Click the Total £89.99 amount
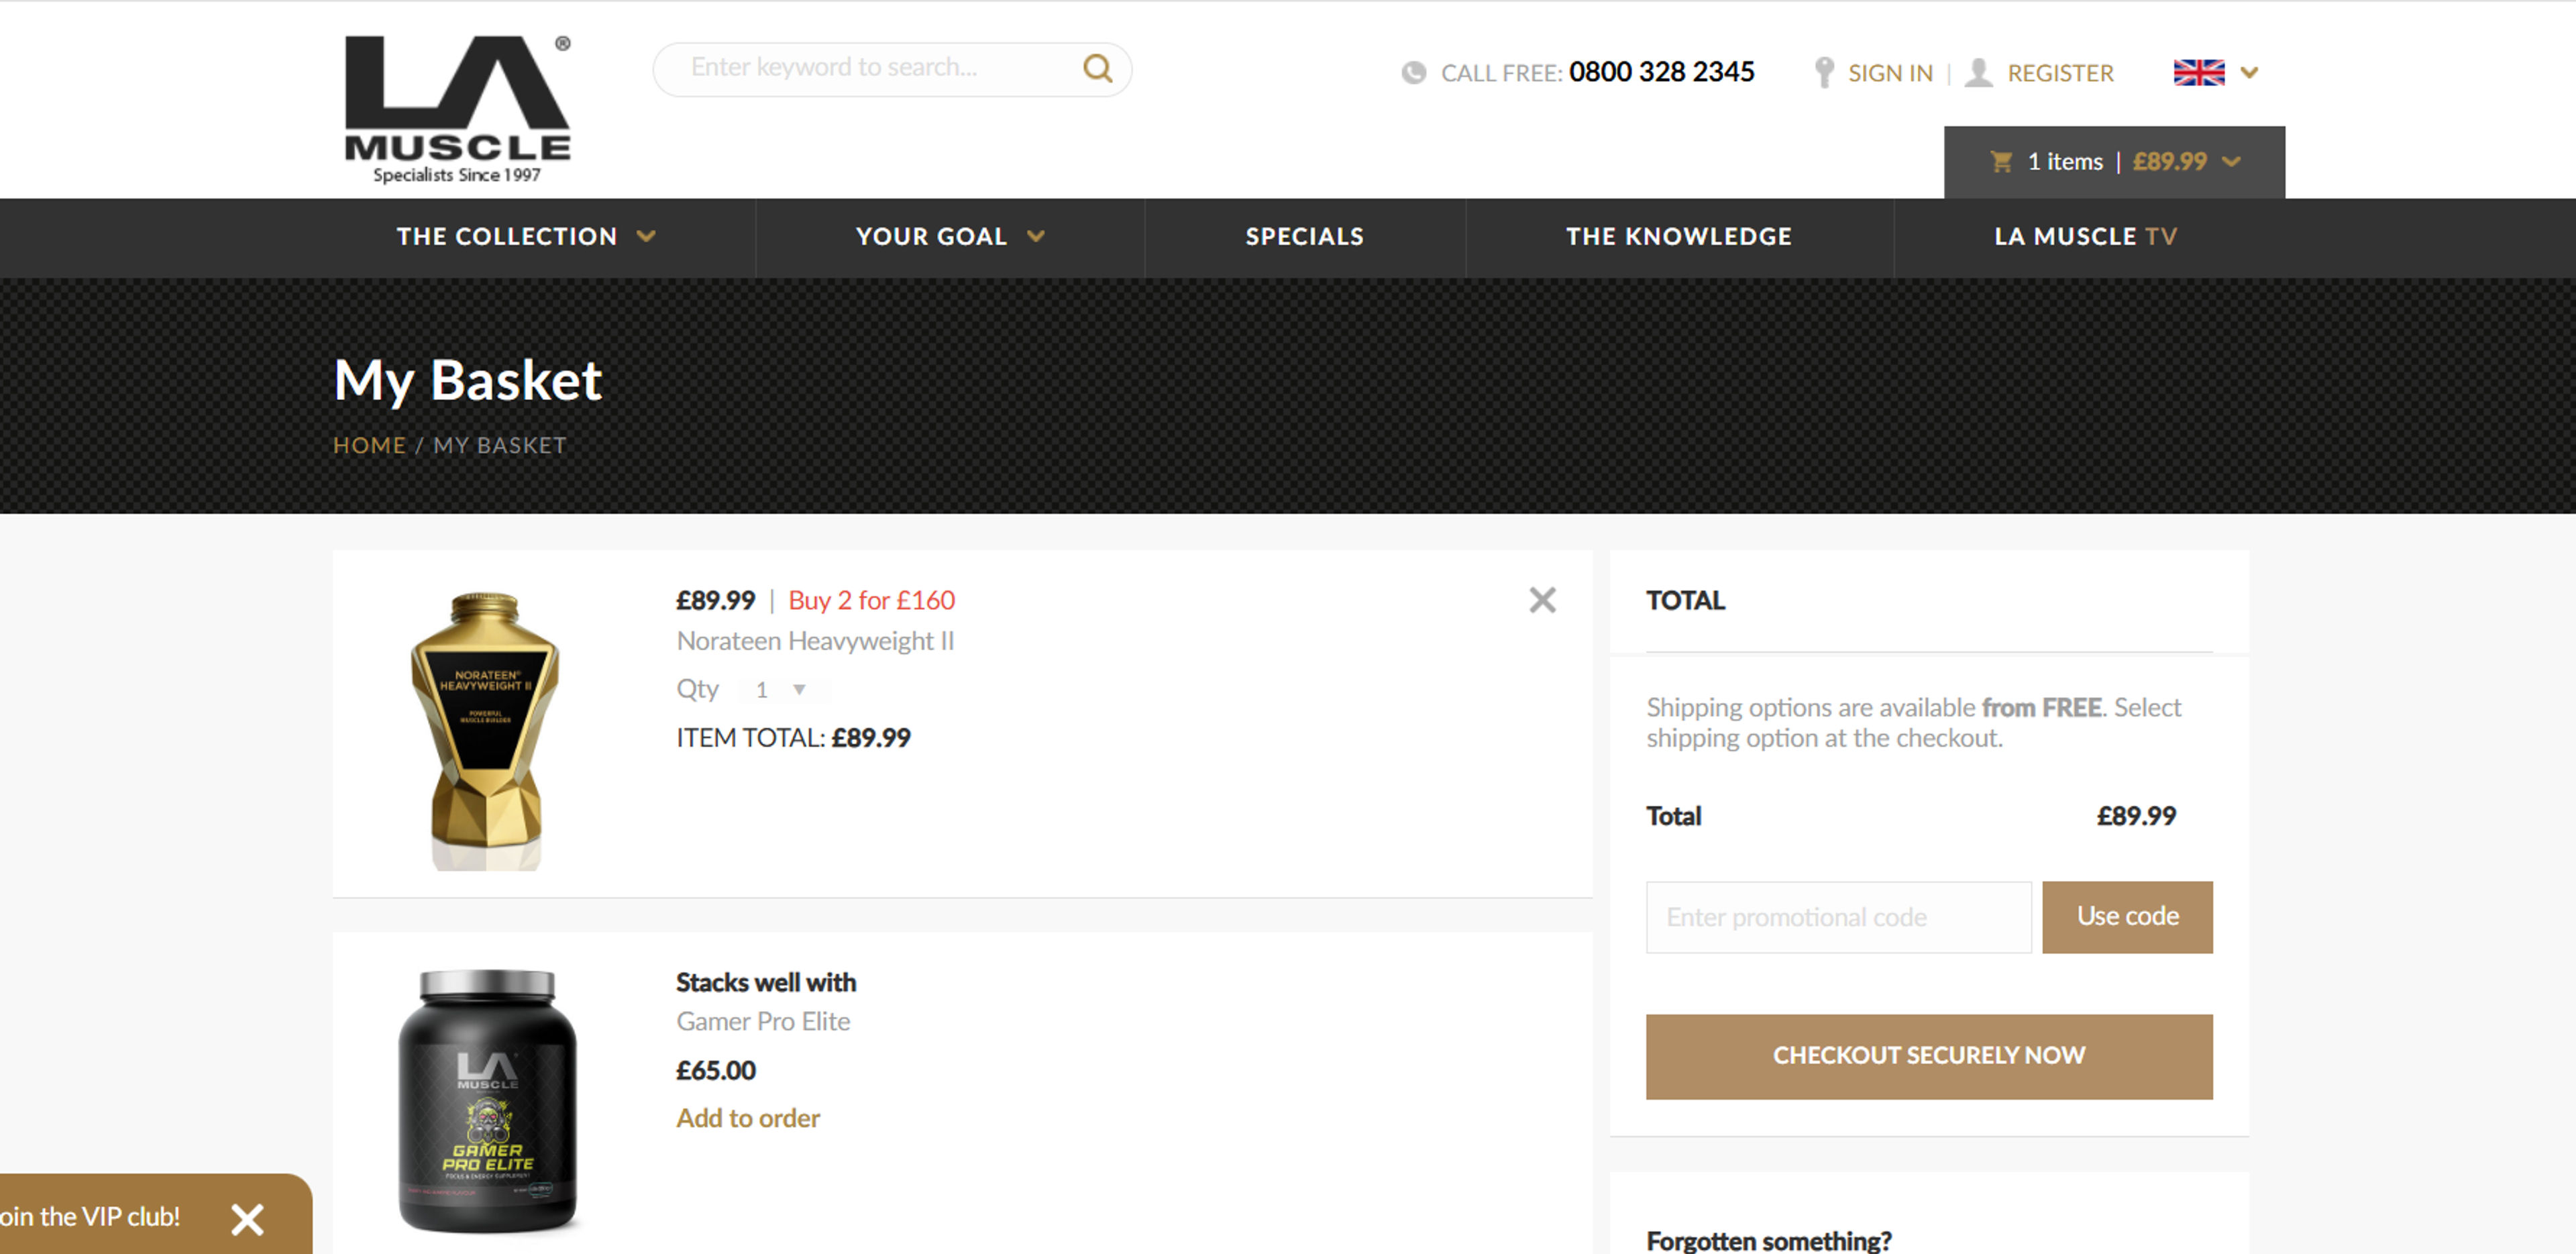Image resolution: width=2576 pixels, height=1254 pixels. point(2136,816)
